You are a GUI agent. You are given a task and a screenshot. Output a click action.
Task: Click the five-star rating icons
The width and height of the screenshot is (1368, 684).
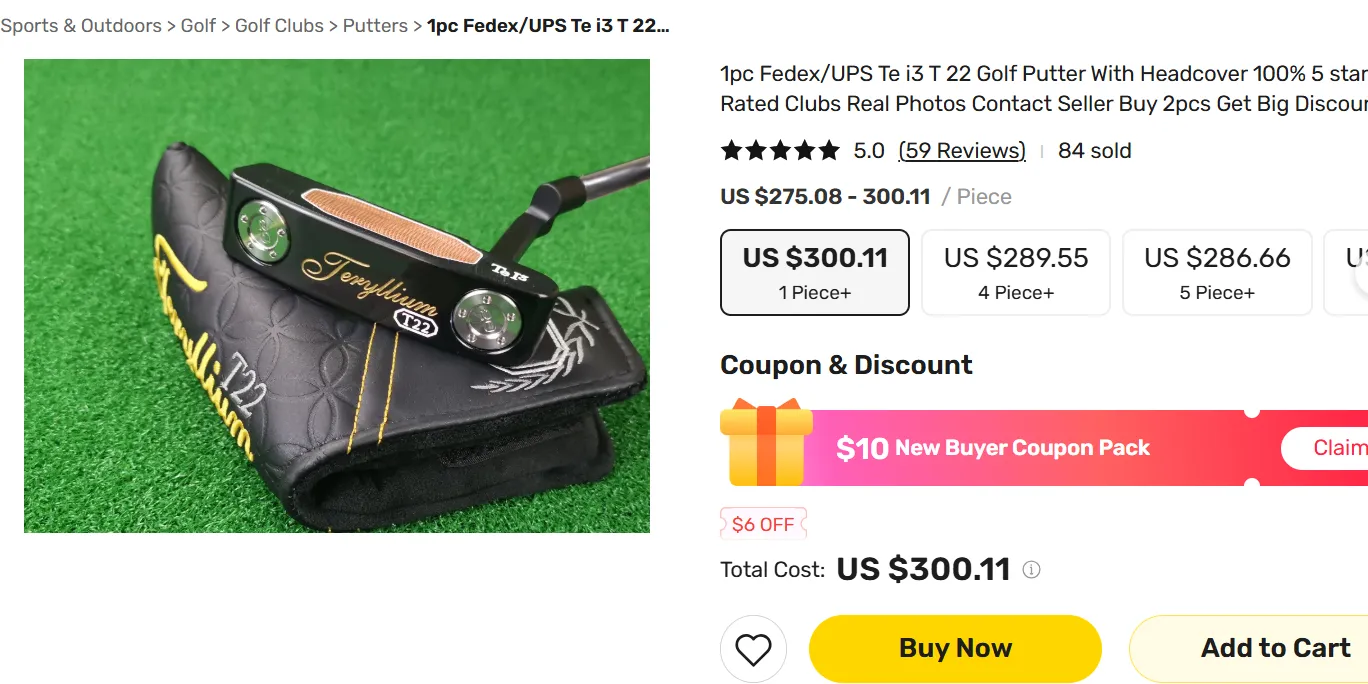(780, 151)
